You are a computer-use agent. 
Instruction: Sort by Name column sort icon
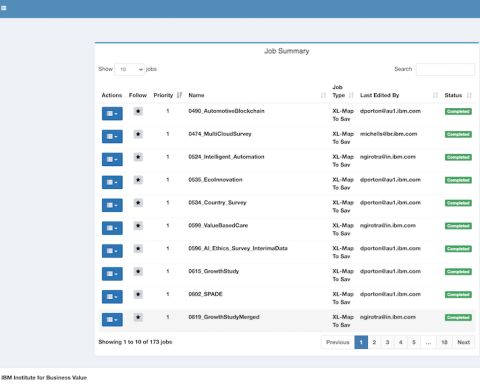pos(323,95)
